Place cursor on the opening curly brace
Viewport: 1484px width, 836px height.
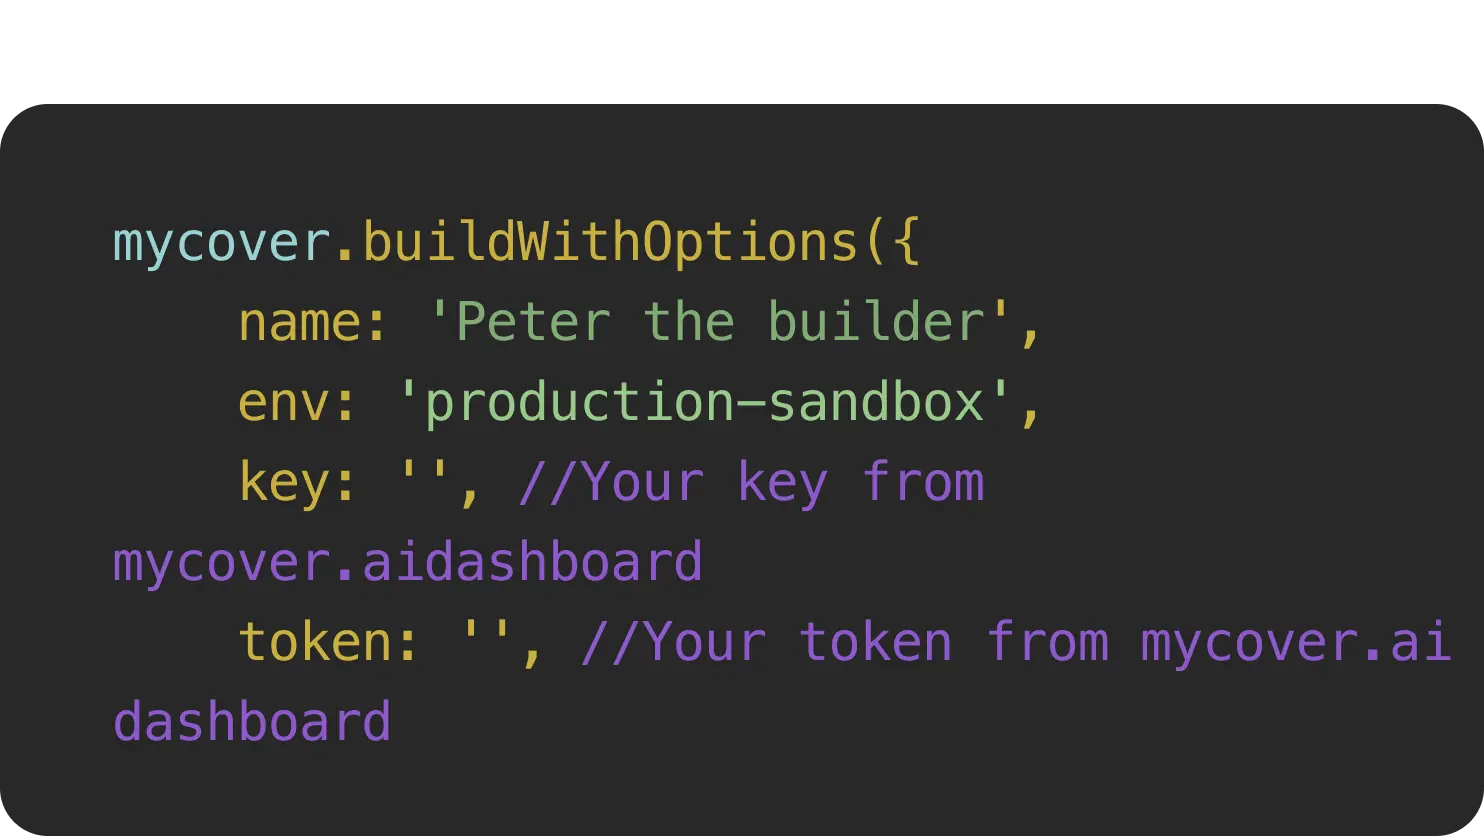coord(906,243)
